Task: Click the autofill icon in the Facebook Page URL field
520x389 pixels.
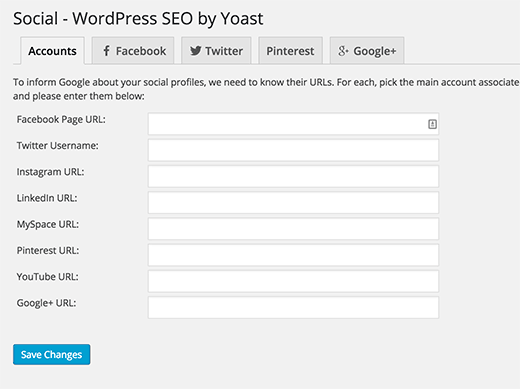Action: click(432, 124)
